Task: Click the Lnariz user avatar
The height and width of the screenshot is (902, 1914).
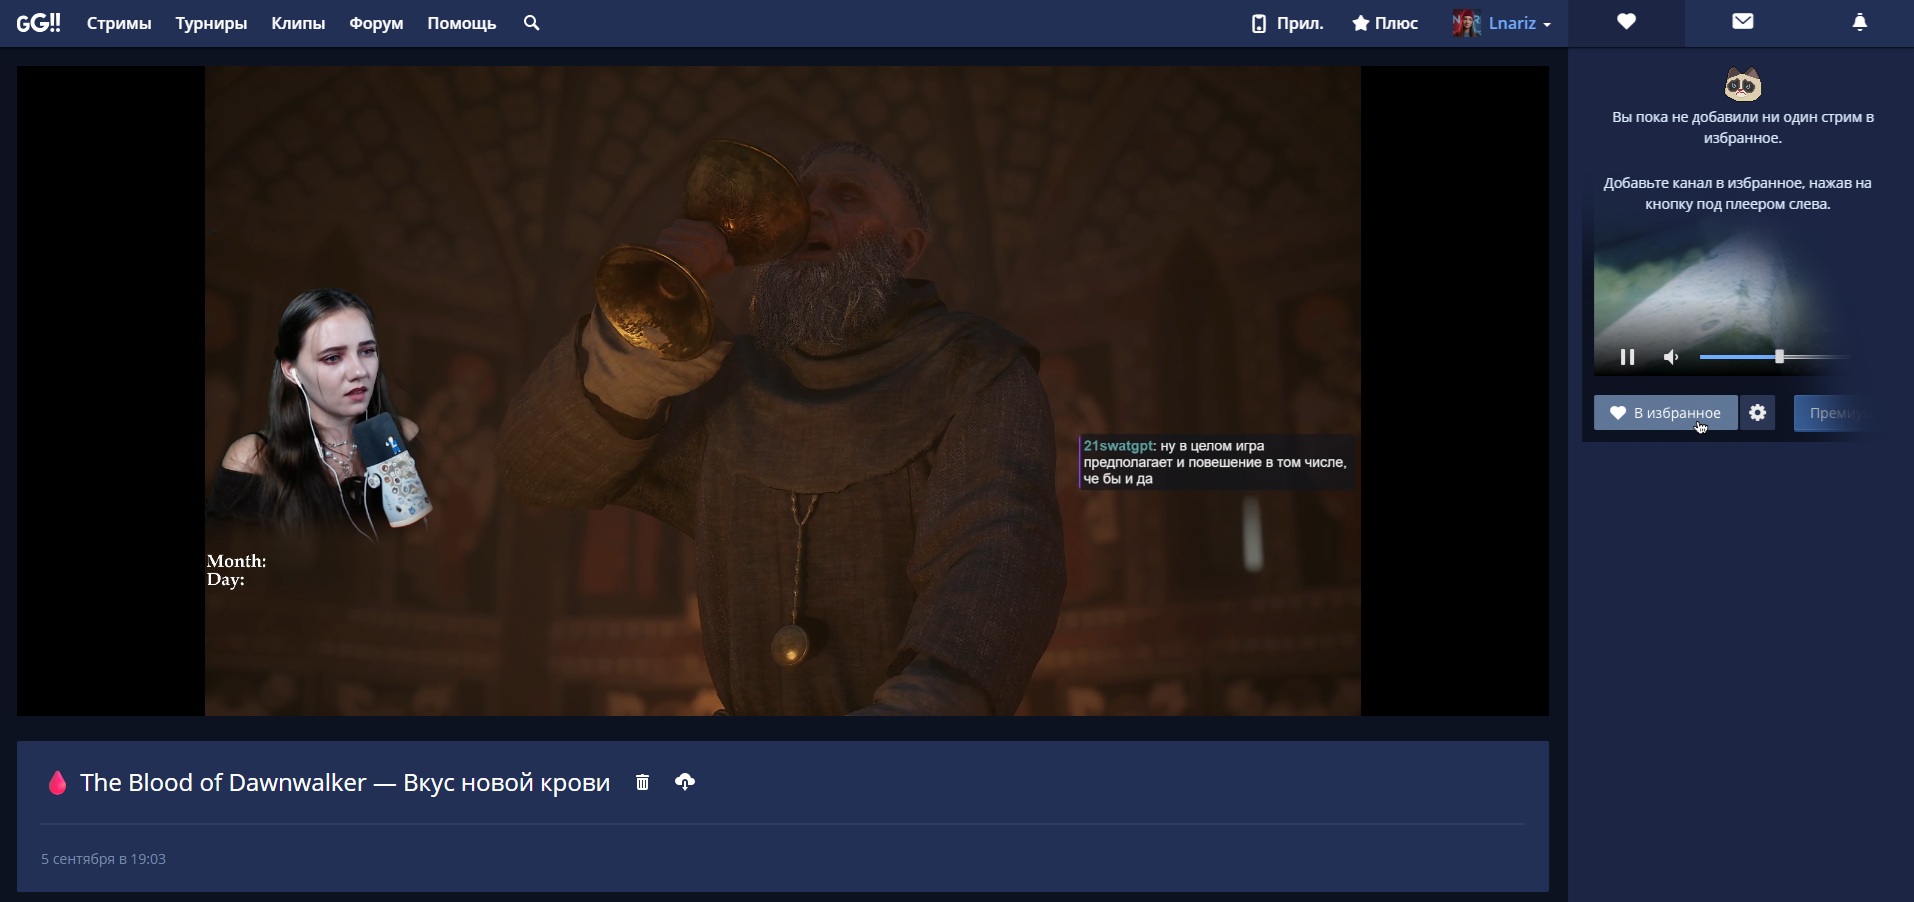Action: point(1466,23)
